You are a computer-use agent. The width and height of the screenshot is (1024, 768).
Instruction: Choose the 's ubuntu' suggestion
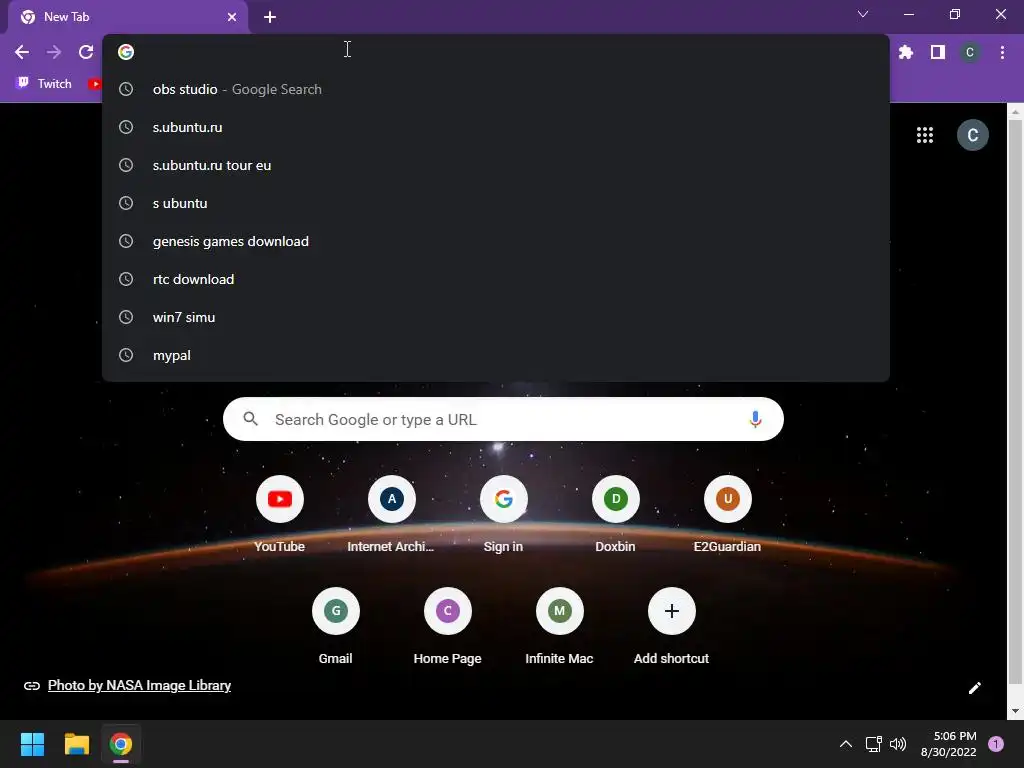click(496, 203)
